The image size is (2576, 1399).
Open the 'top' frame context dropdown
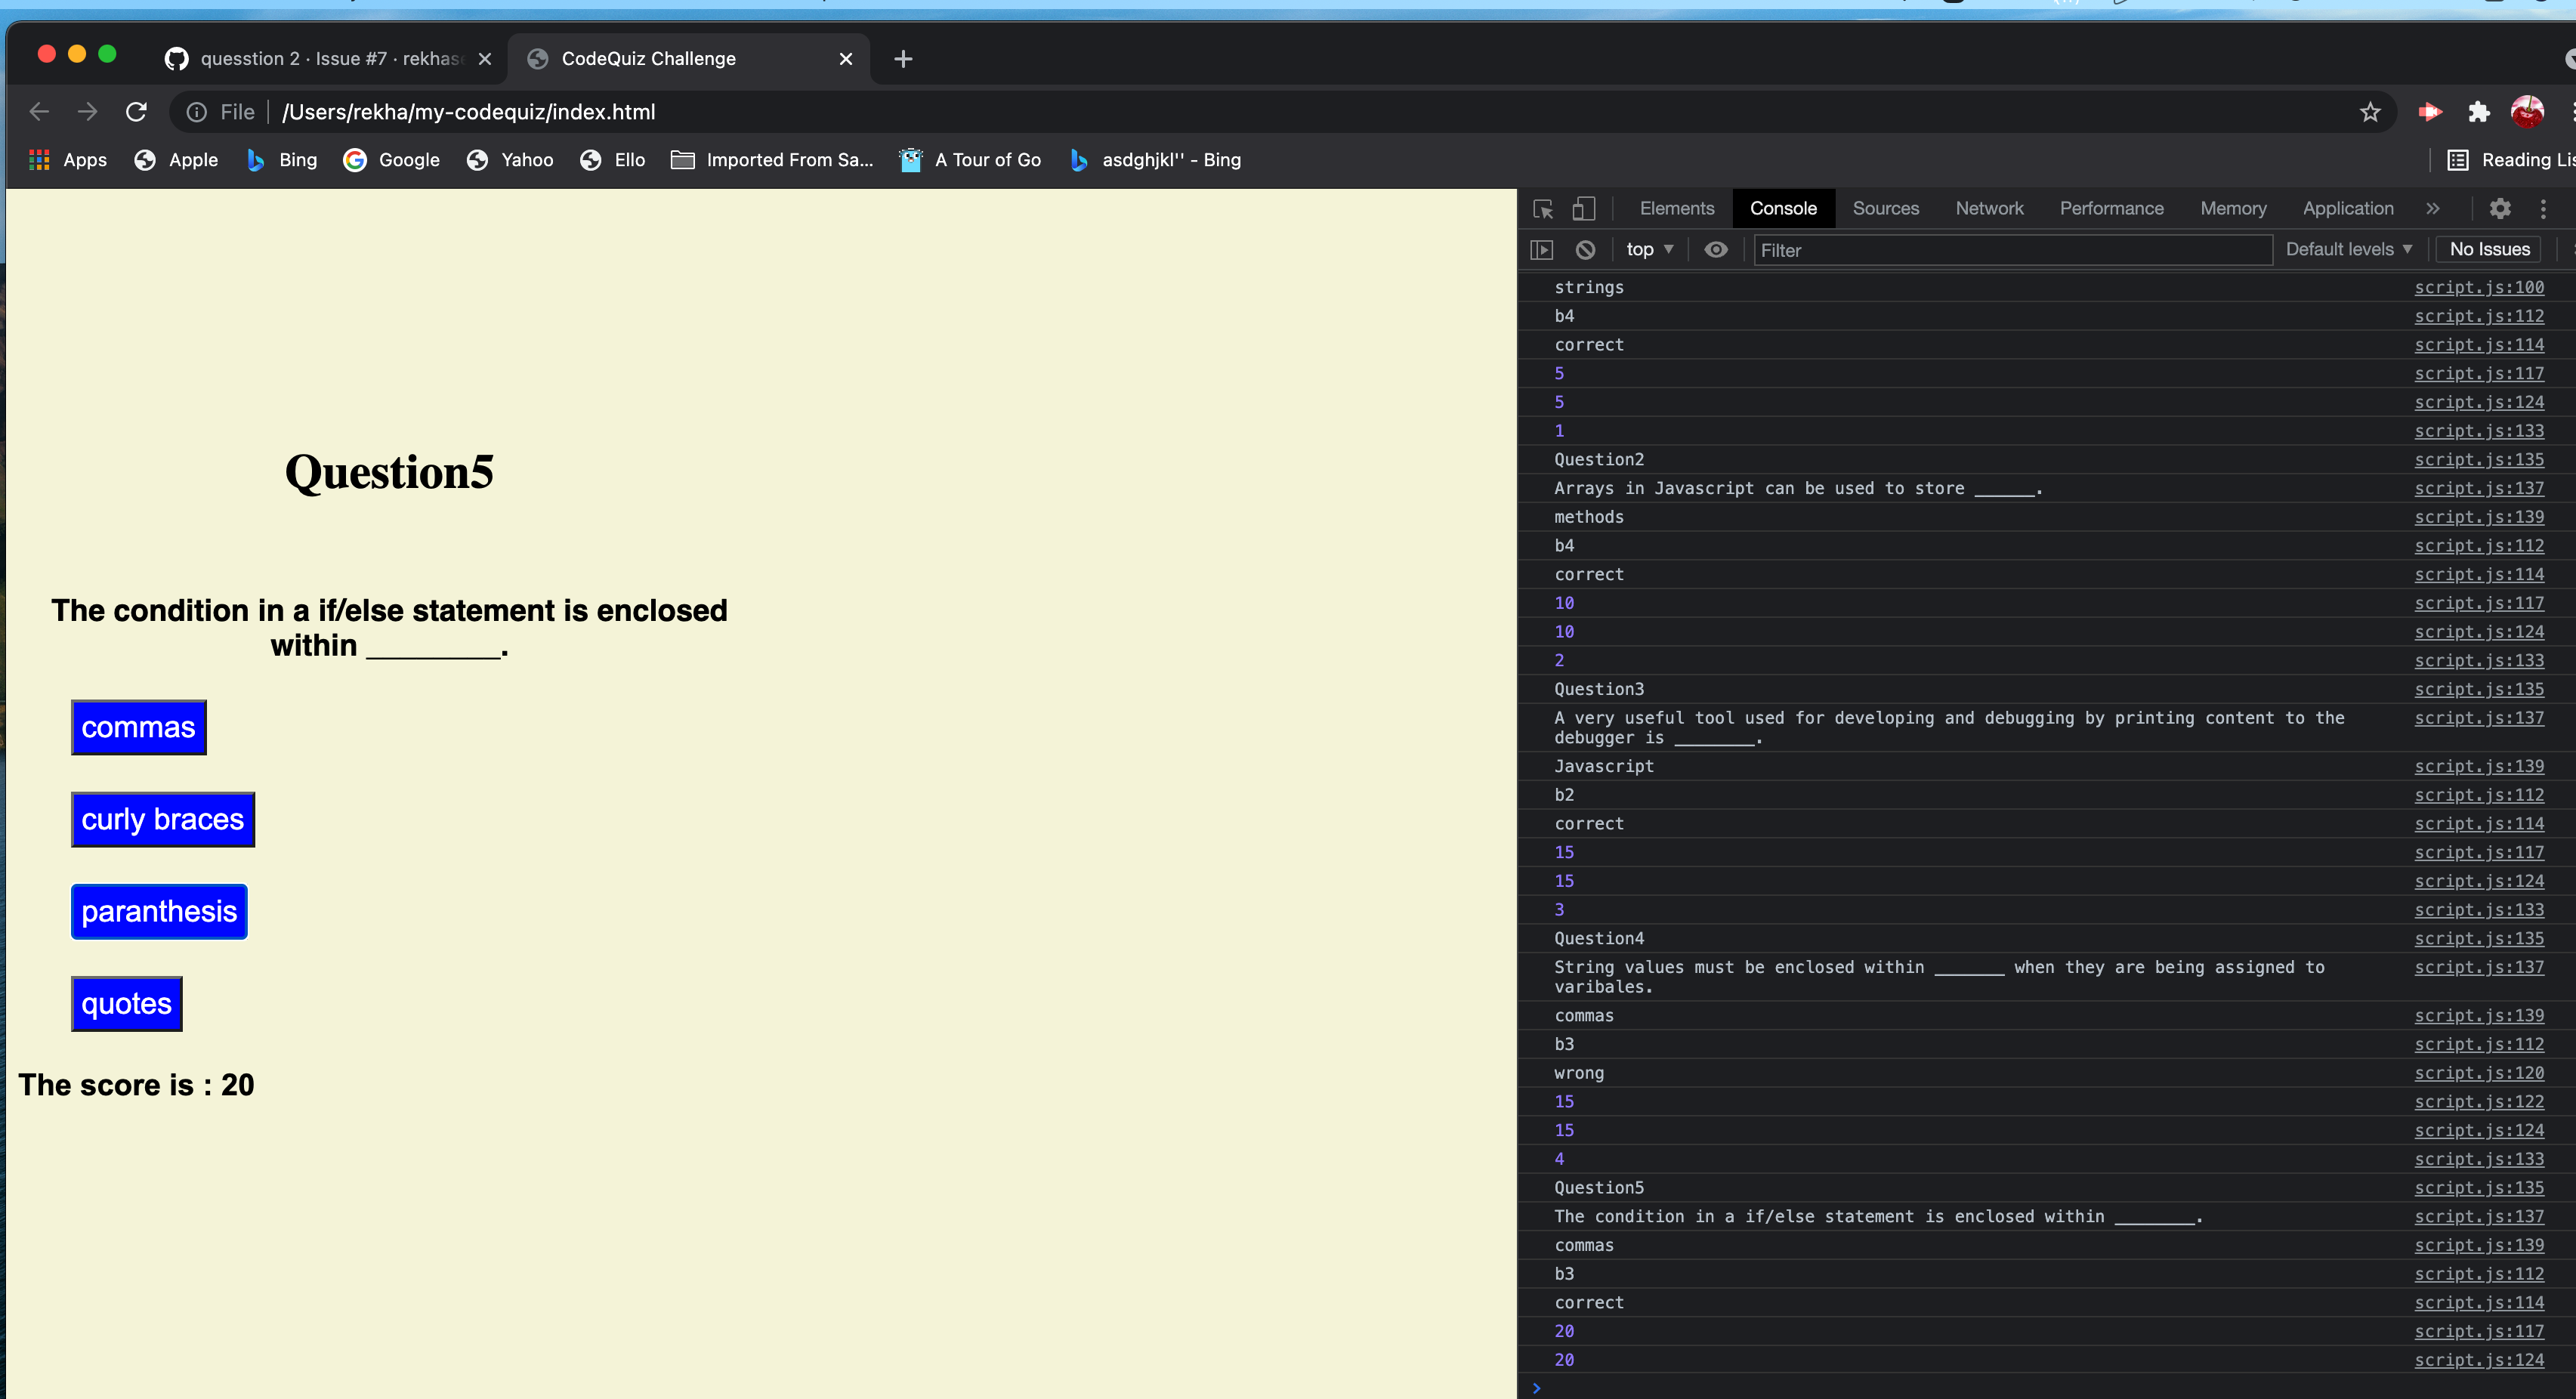1648,250
